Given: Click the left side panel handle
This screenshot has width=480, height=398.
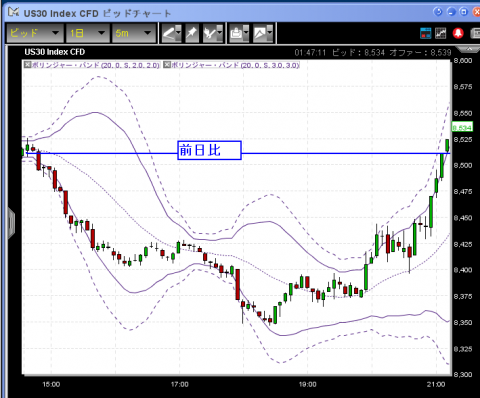Looking at the screenshot, I should tap(11, 223).
